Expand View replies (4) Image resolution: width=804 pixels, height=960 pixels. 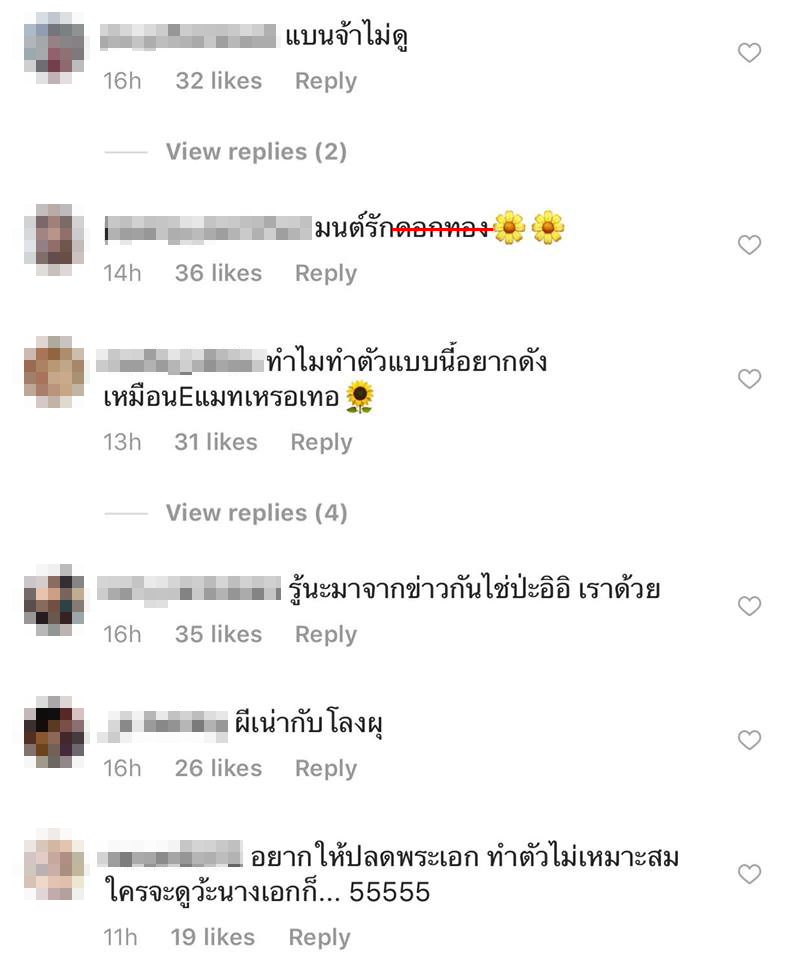[256, 512]
